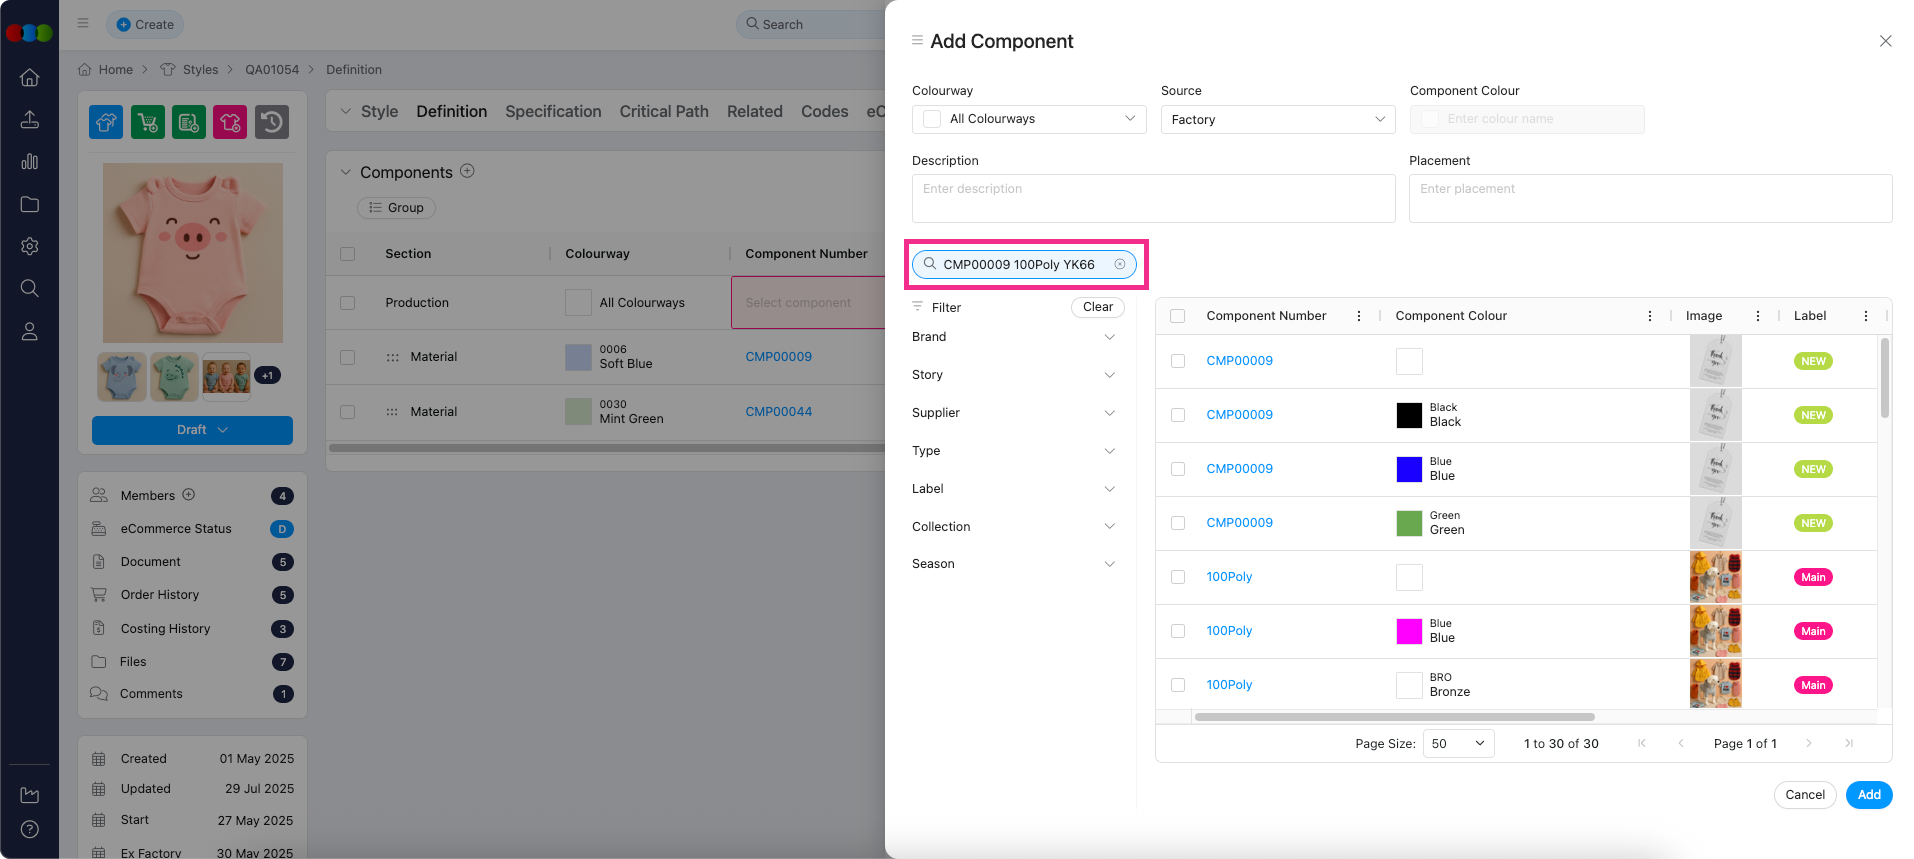
Task: Open the settings gear in sidebar
Action: coord(30,246)
